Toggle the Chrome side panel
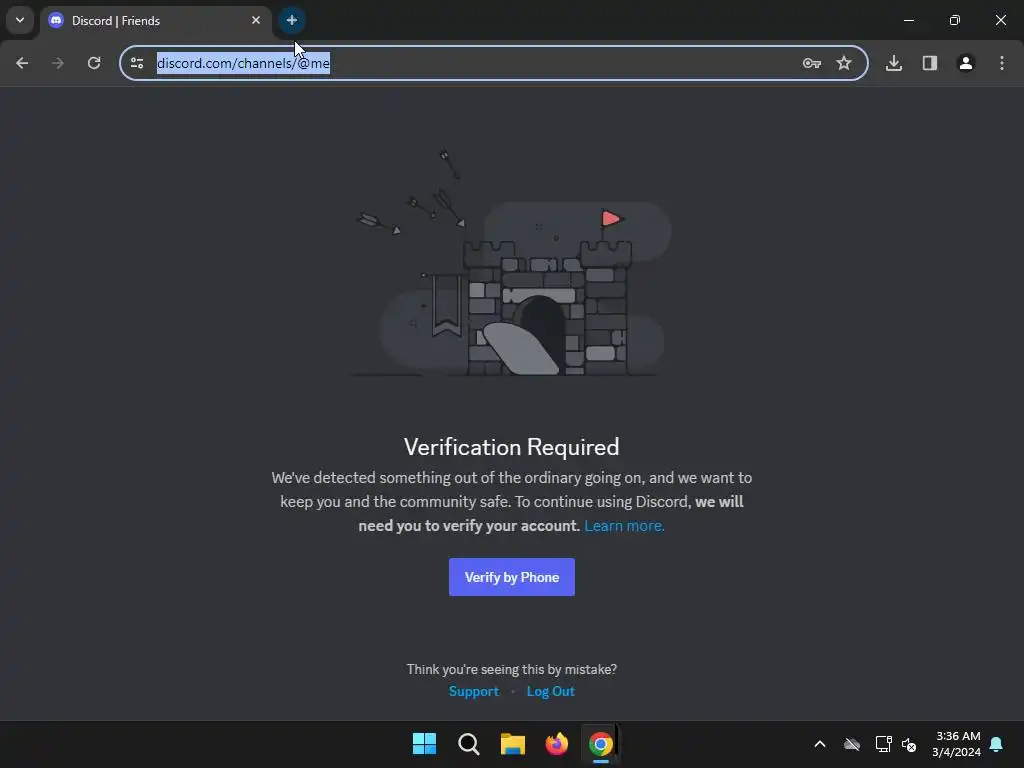This screenshot has height=768, width=1024. [930, 63]
